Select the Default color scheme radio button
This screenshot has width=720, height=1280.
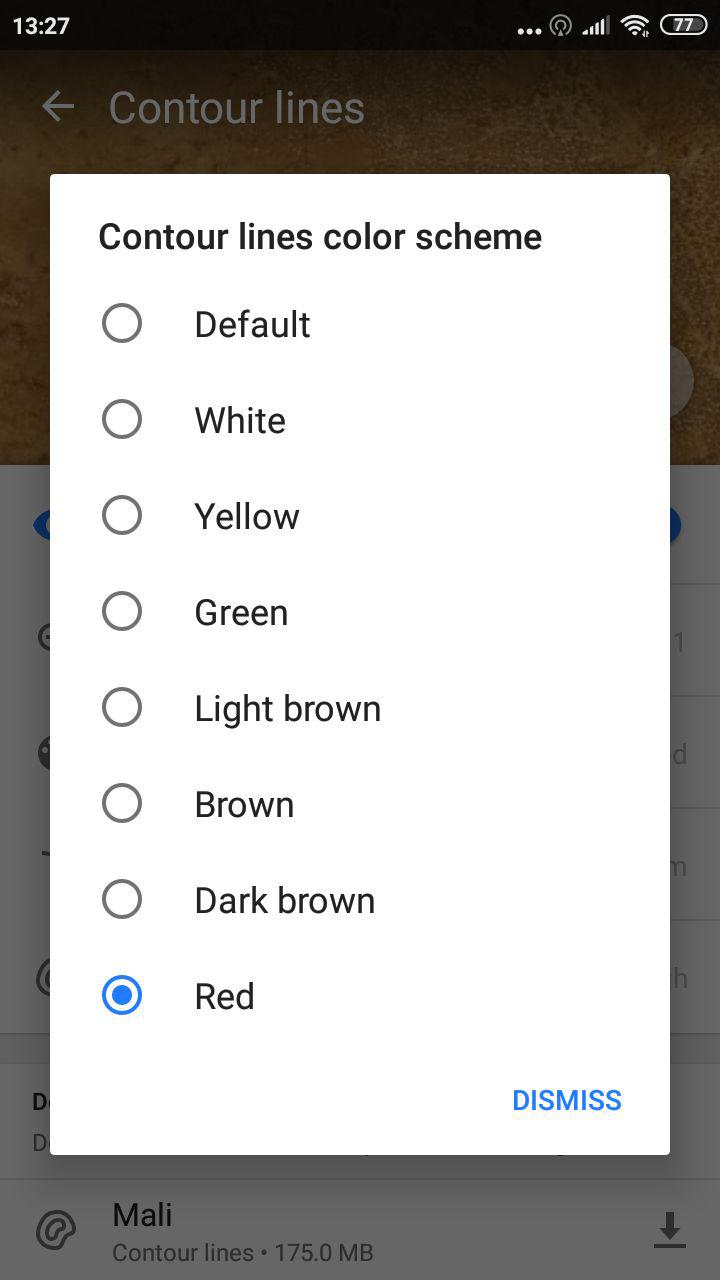(122, 324)
